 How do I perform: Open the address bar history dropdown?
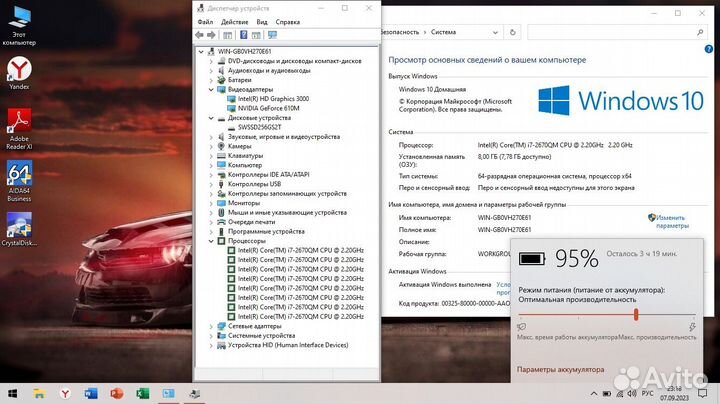point(495,33)
